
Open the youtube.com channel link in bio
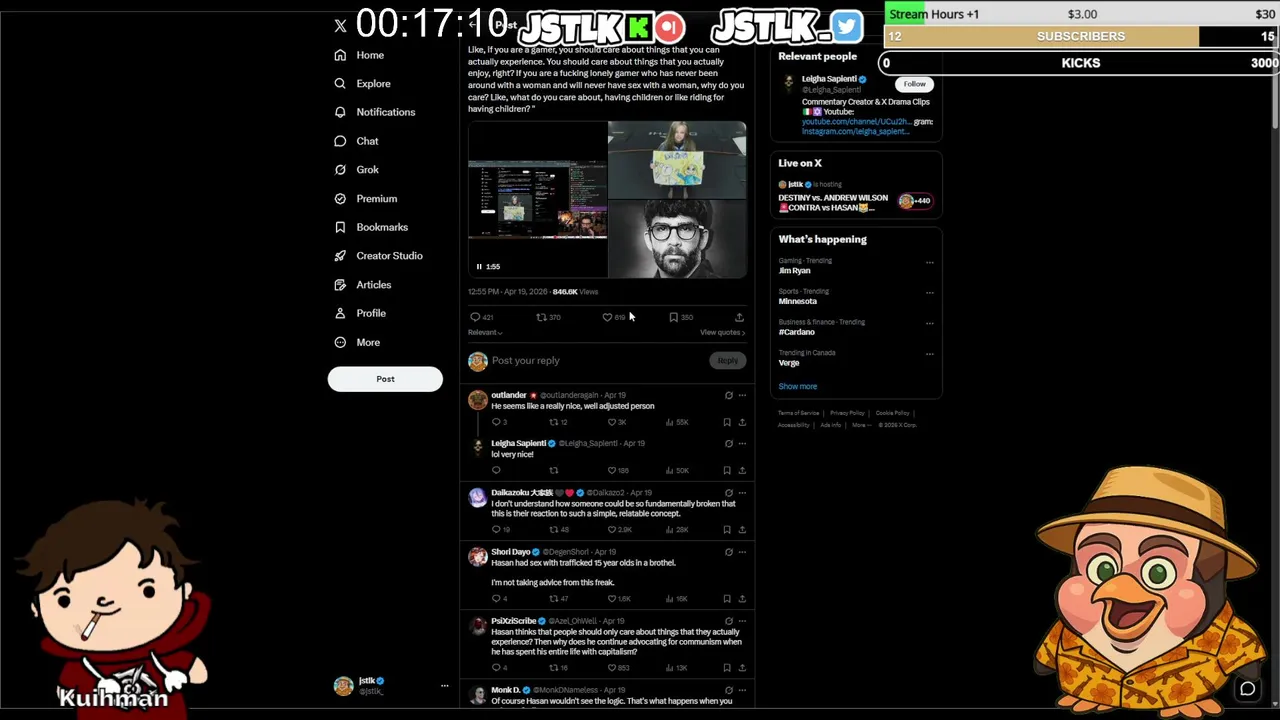856,122
